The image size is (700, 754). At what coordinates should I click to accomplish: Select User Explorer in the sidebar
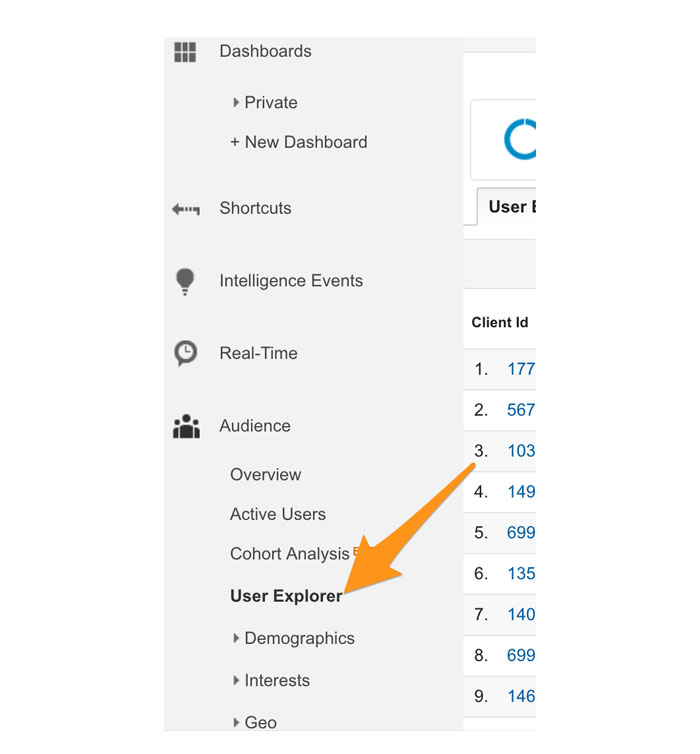pyautogui.click(x=285, y=596)
